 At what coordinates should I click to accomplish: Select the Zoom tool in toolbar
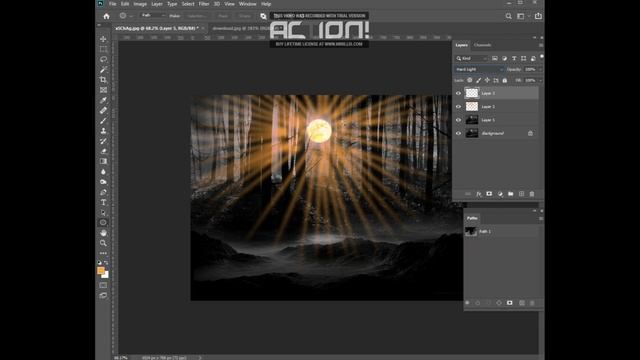pyautogui.click(x=103, y=243)
